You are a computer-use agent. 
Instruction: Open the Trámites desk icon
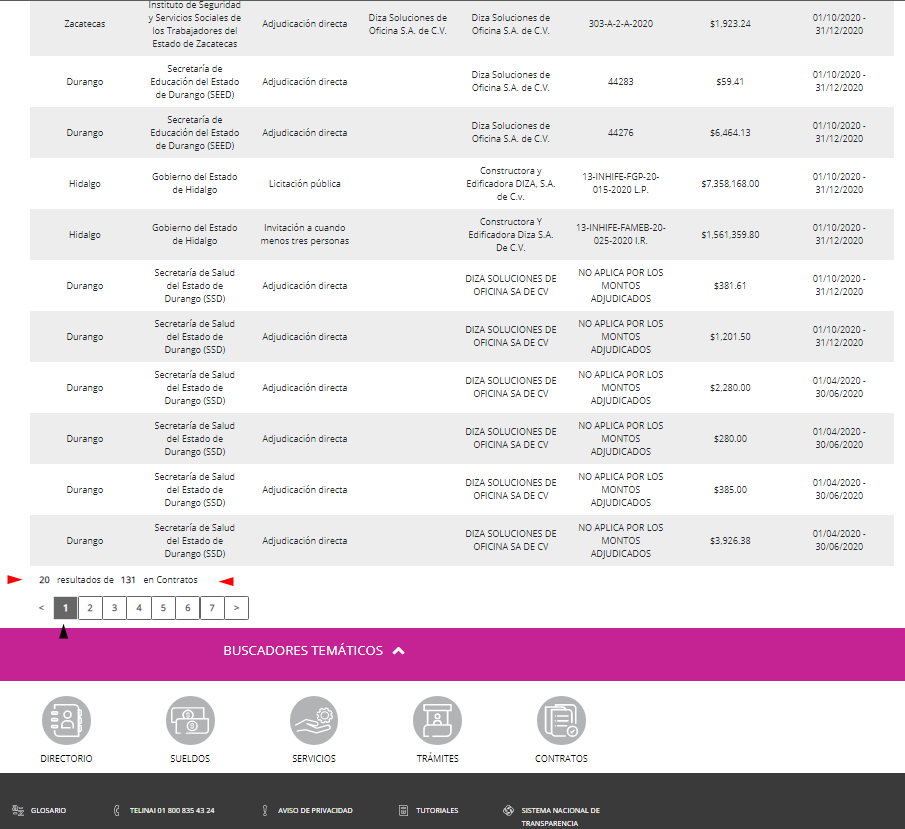[x=437, y=720]
